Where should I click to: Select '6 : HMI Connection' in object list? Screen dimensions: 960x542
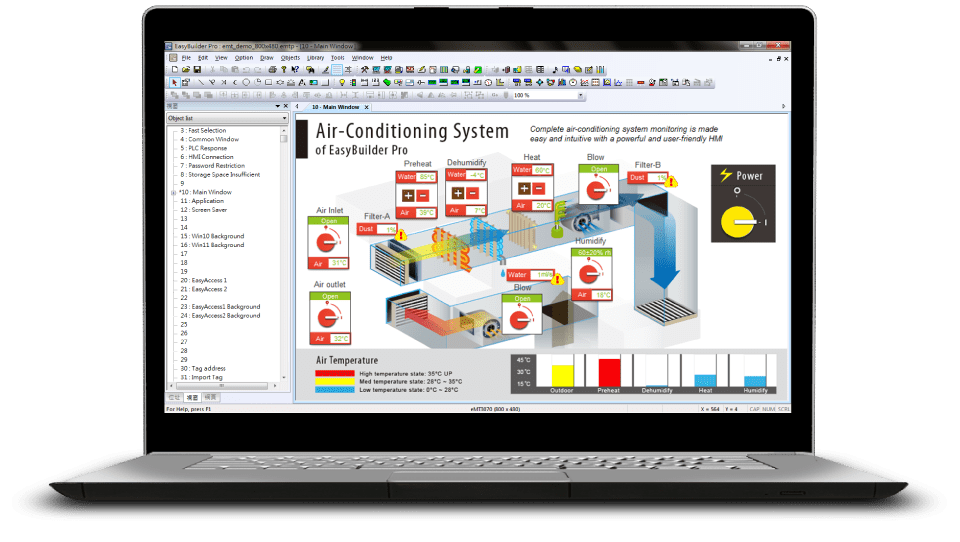(206, 157)
